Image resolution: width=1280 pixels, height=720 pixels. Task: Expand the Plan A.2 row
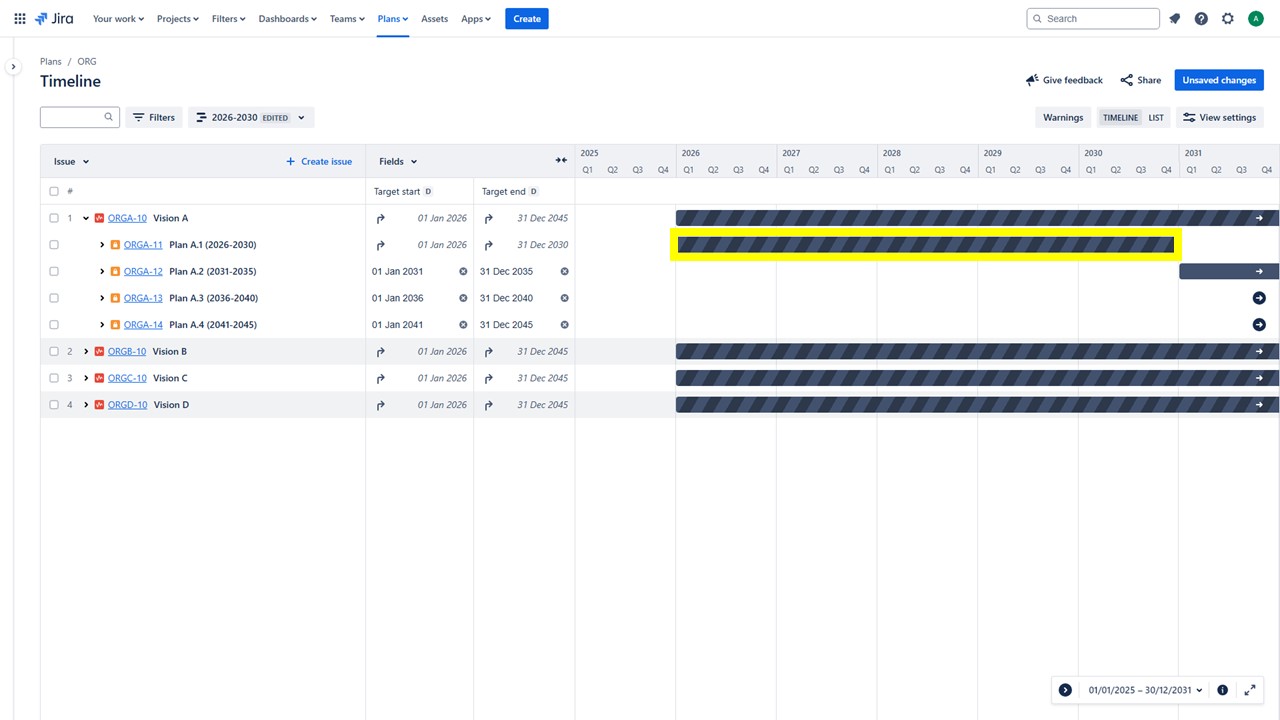click(x=102, y=271)
